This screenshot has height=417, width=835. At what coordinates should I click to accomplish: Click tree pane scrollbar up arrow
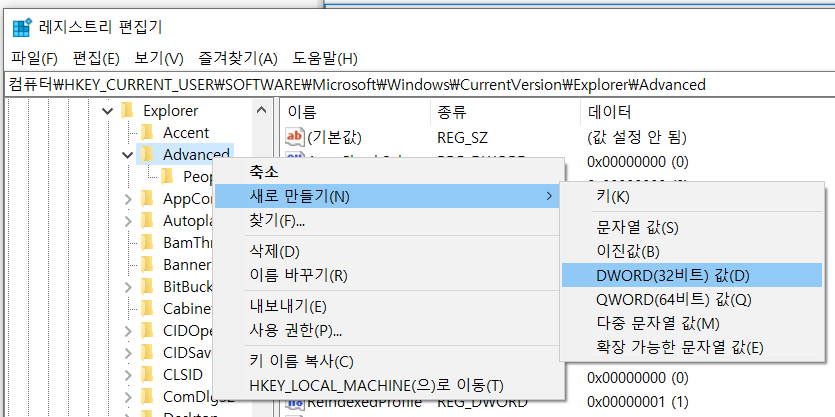[261, 111]
